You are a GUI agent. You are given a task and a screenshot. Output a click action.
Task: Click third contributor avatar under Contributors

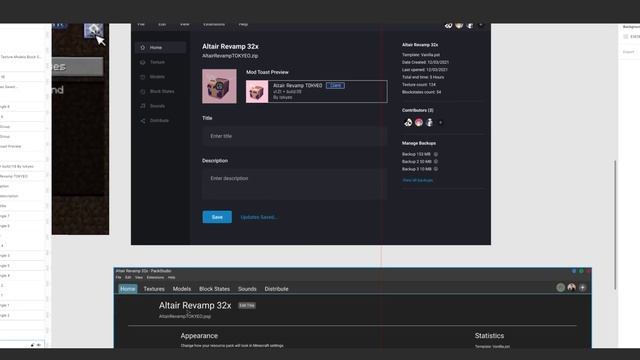[429, 122]
